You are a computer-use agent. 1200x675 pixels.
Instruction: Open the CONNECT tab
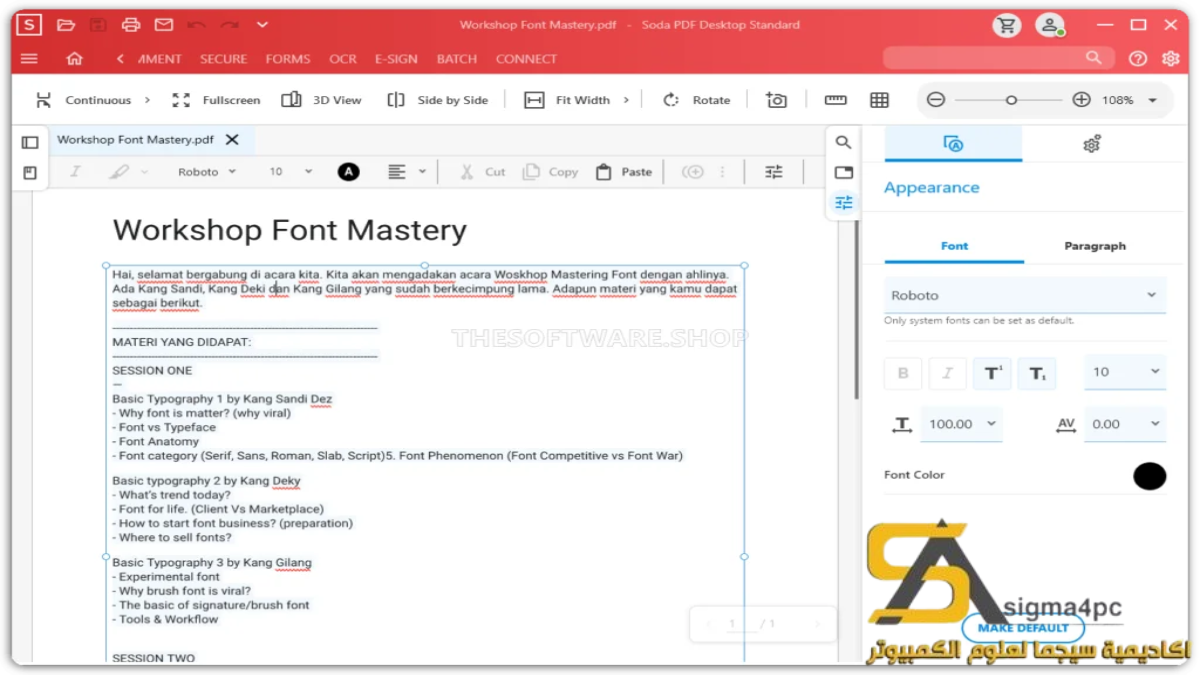tap(526, 59)
